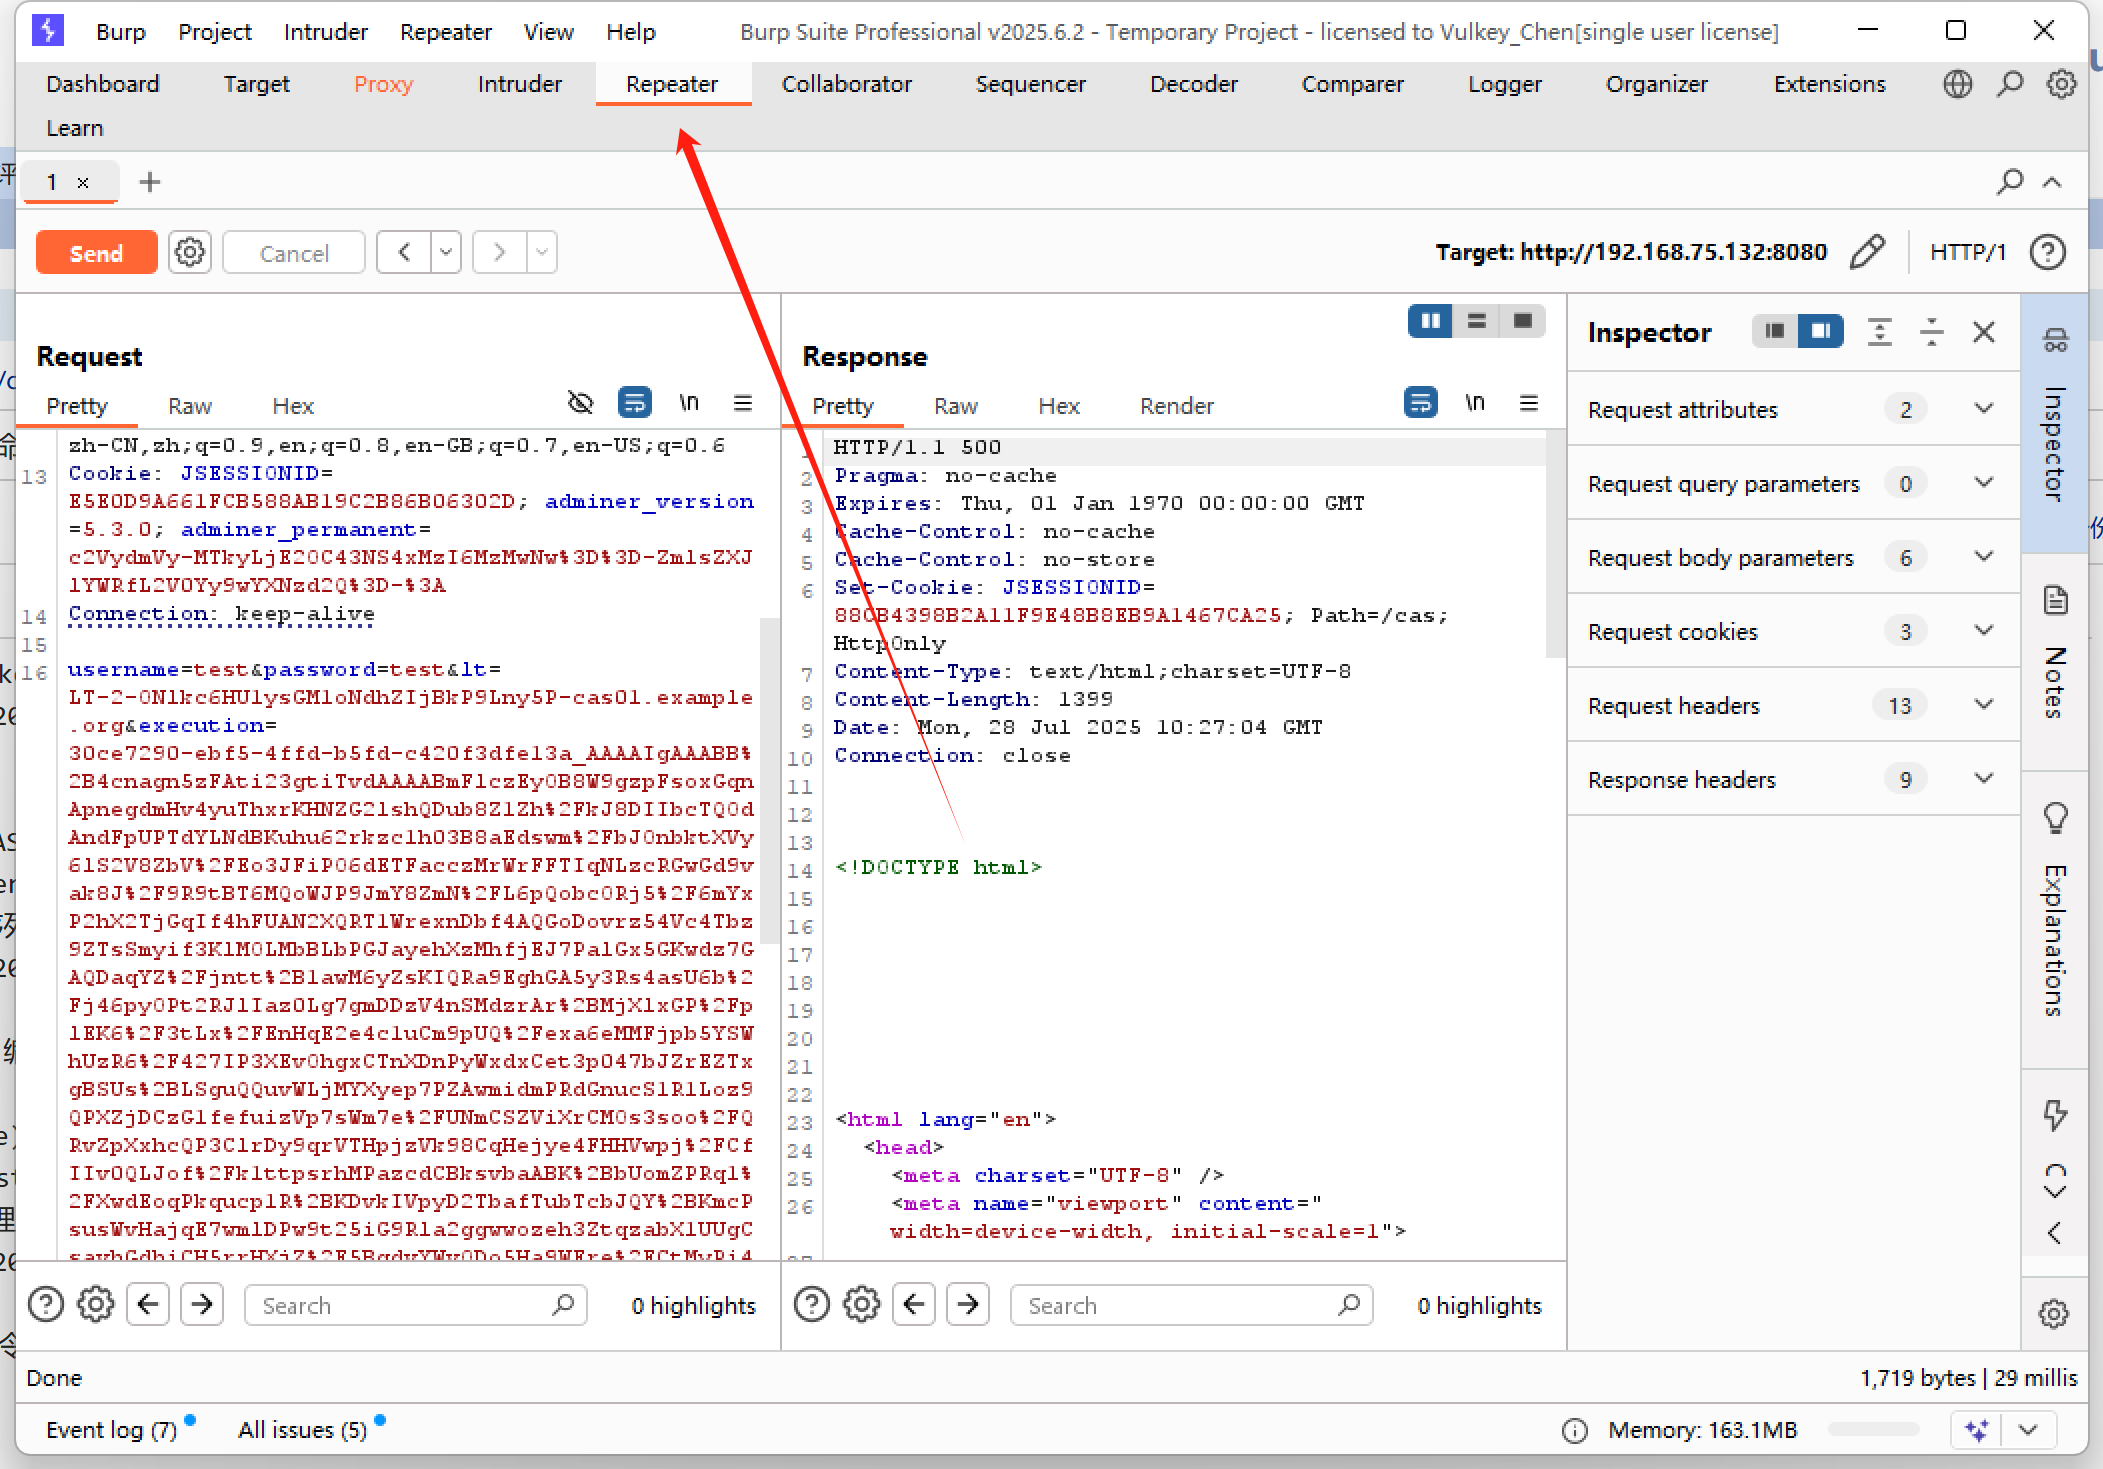This screenshot has width=2103, height=1469.
Task: Open the Event log link
Action: pyautogui.click(x=111, y=1430)
